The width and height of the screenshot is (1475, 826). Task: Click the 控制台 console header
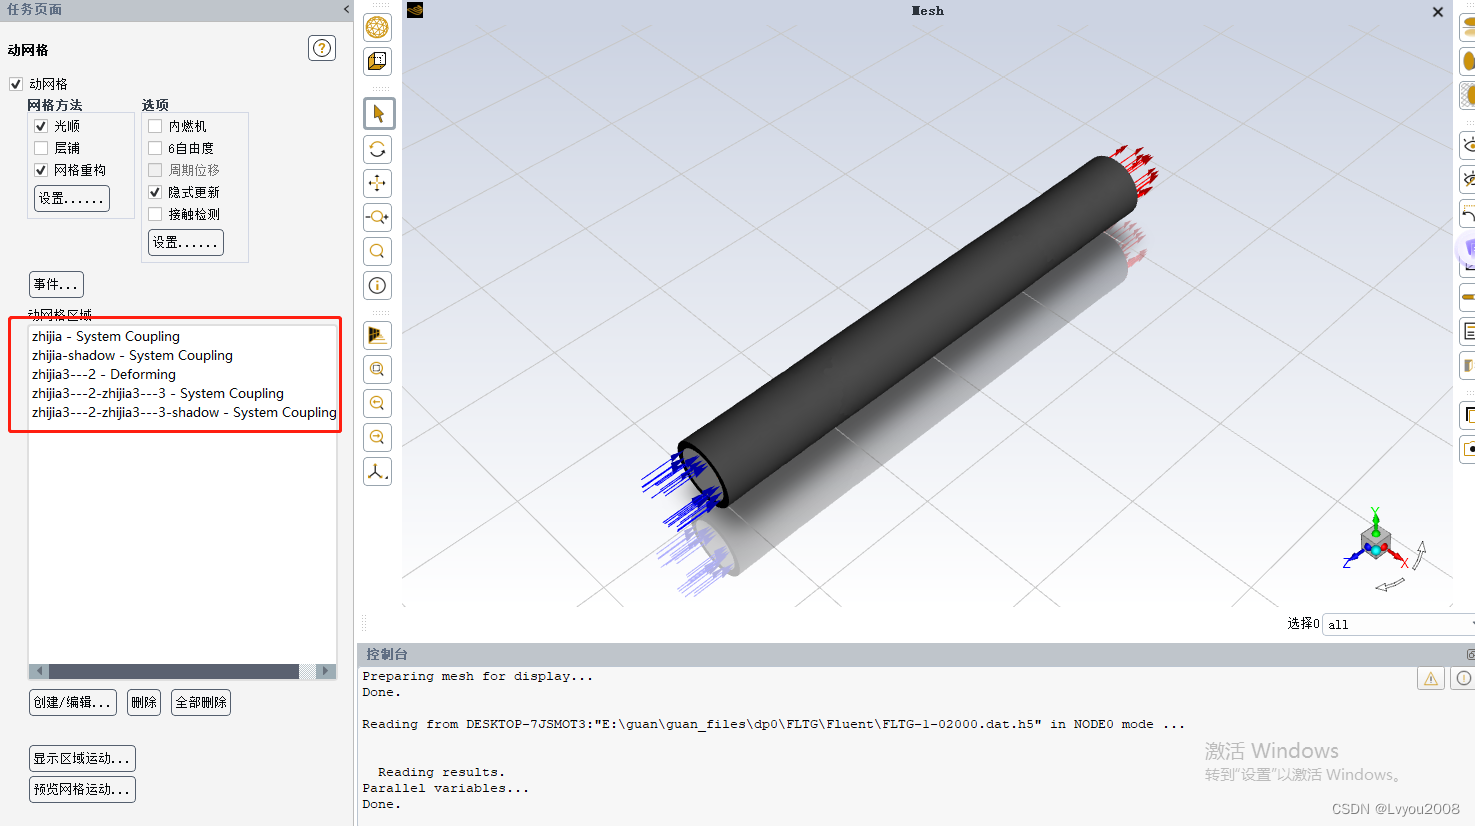387,654
